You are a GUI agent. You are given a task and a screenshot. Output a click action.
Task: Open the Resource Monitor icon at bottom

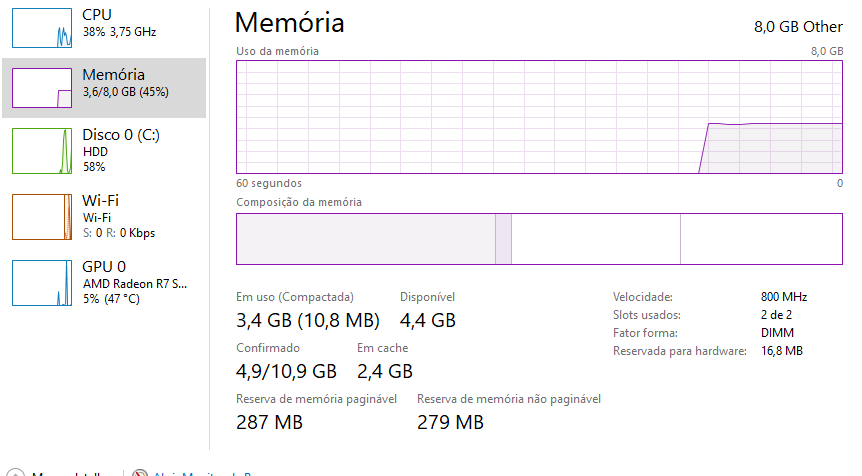pyautogui.click(x=140, y=473)
